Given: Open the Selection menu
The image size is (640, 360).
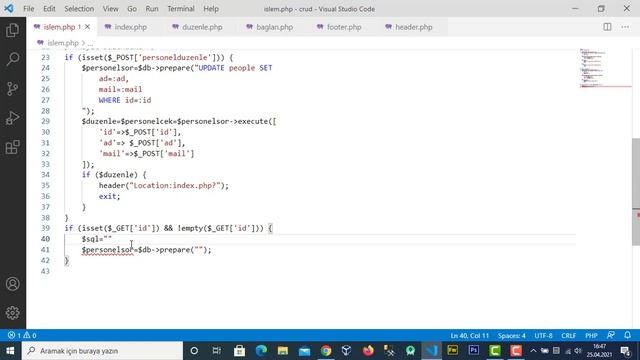Looking at the screenshot, I should pyautogui.click(x=79, y=9).
